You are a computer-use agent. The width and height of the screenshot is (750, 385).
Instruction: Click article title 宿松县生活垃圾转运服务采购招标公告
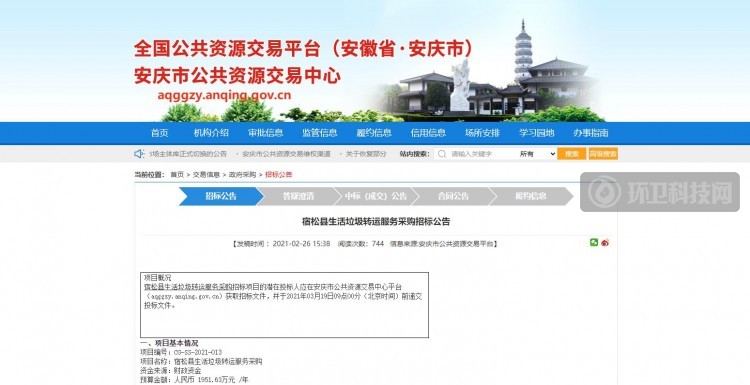click(375, 222)
